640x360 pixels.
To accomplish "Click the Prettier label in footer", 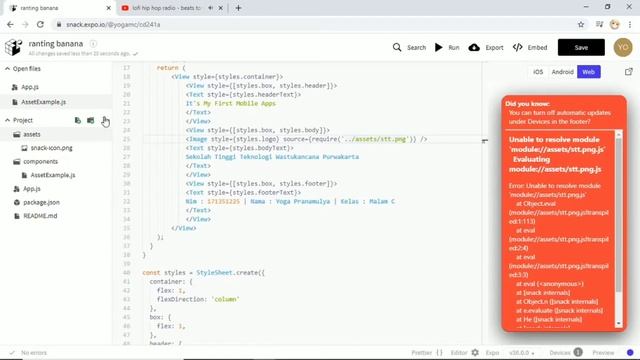I will [421, 352].
